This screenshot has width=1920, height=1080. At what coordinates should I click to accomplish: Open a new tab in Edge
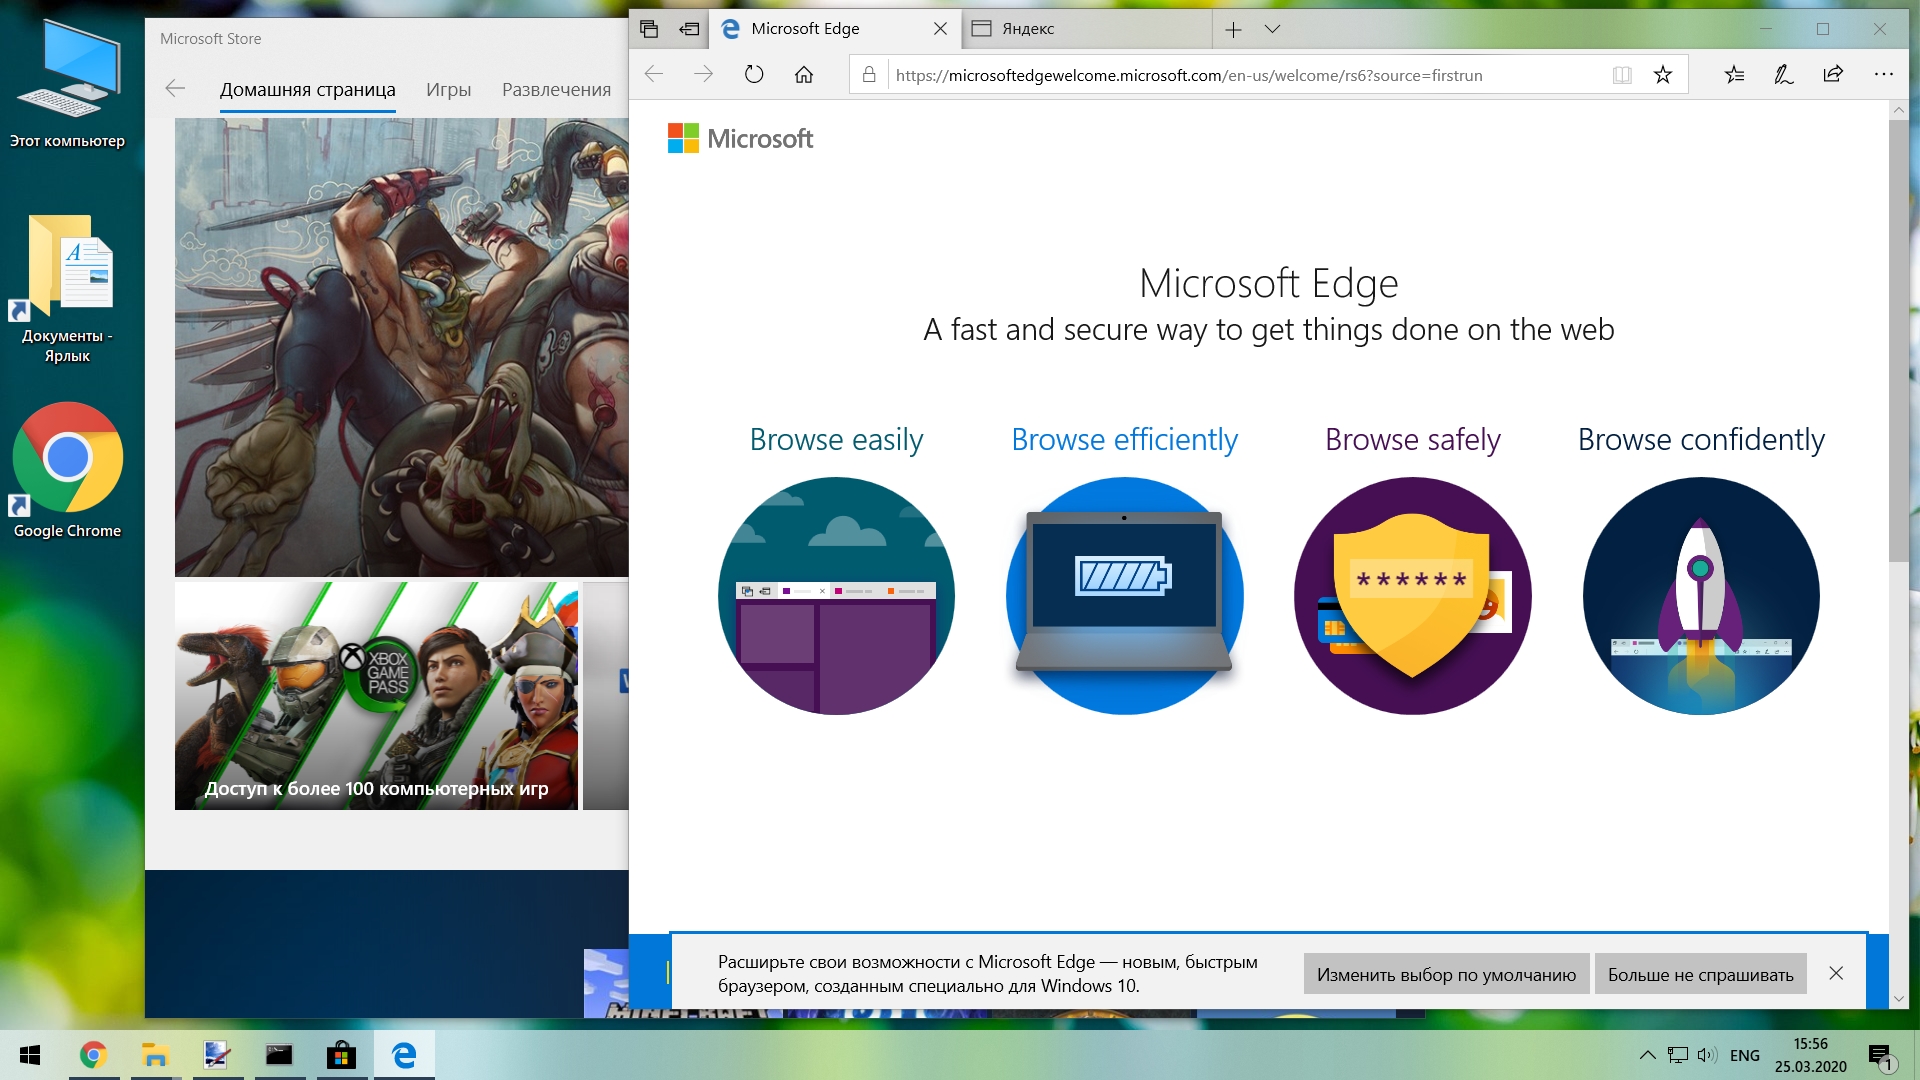(1233, 30)
